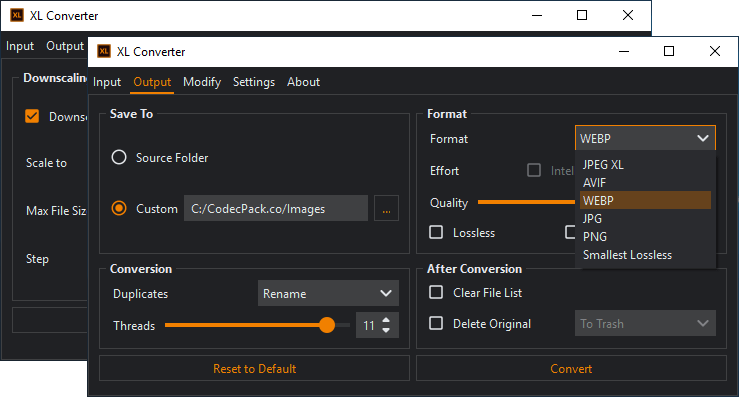
Task: Click the 'Step' label in back window
Action: point(37,259)
